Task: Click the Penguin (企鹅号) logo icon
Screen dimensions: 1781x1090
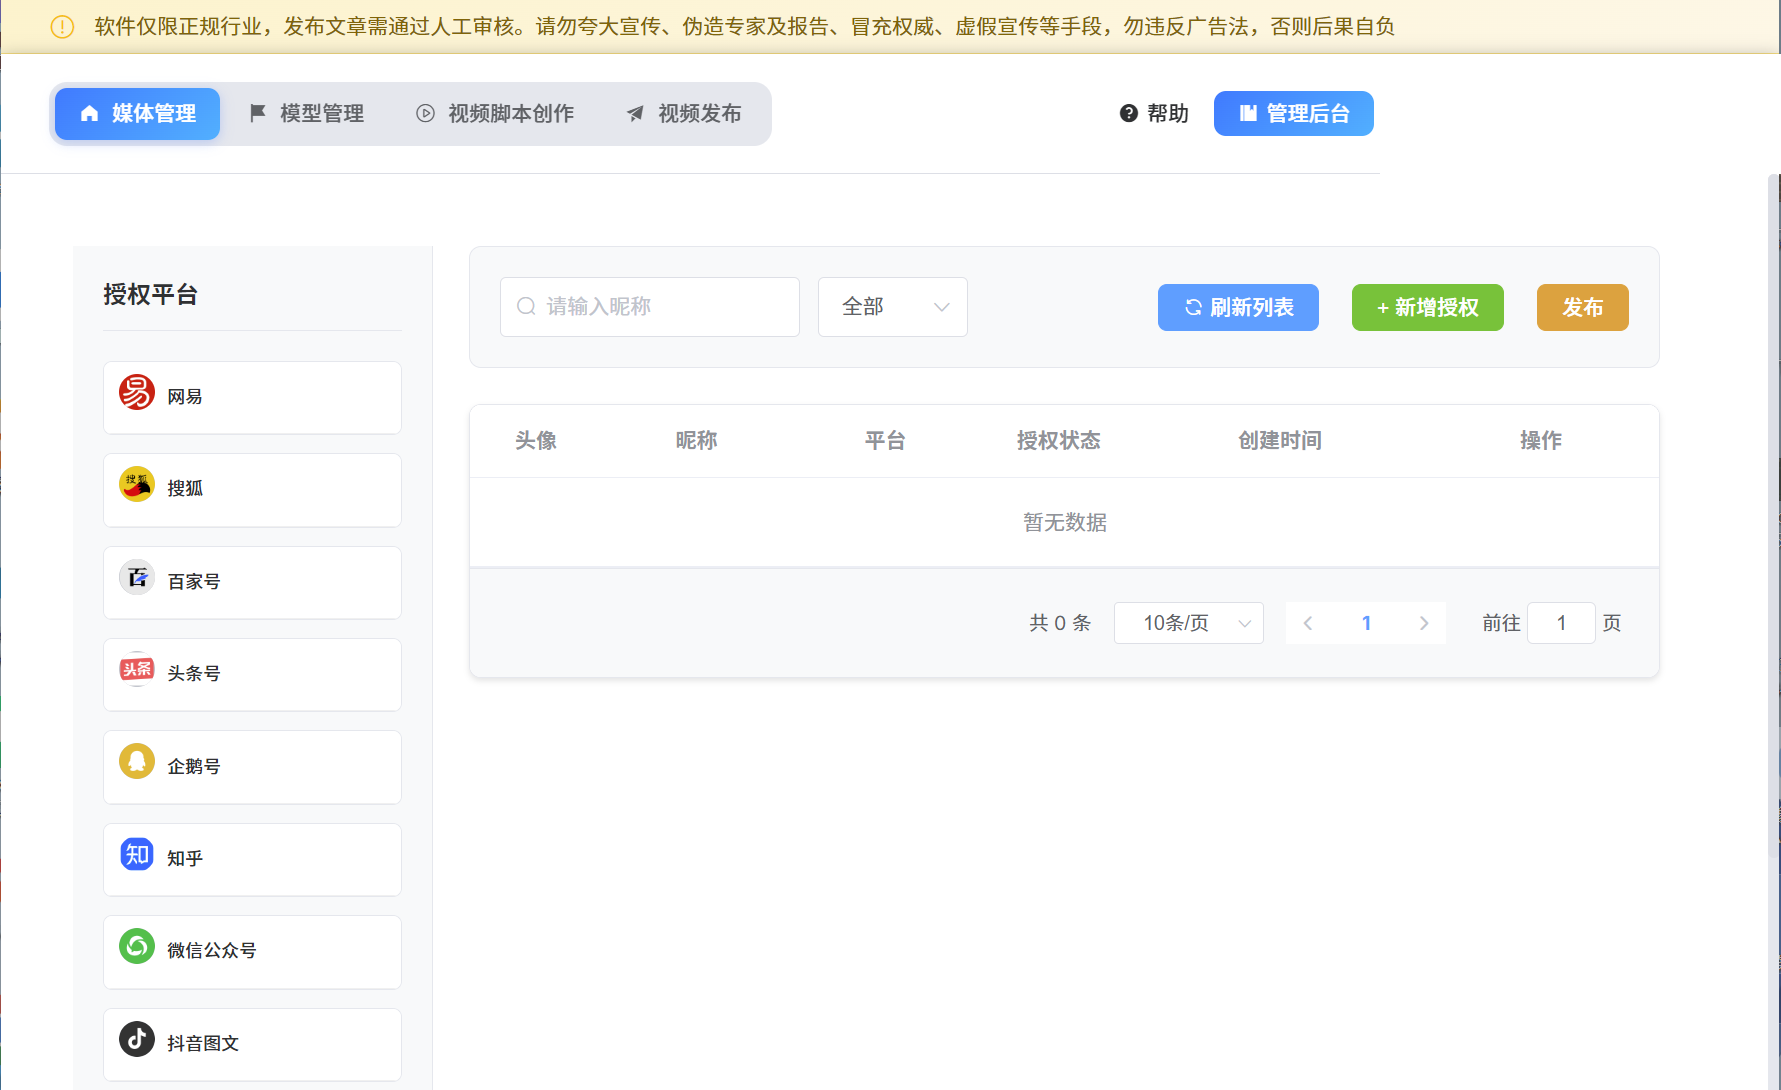Action: click(x=137, y=761)
